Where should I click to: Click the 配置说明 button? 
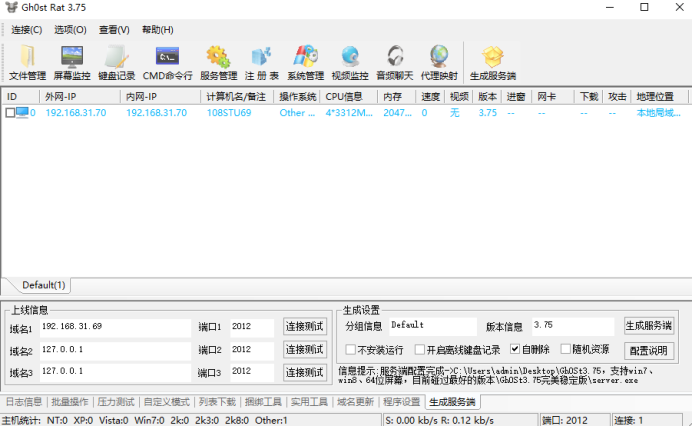648,351
